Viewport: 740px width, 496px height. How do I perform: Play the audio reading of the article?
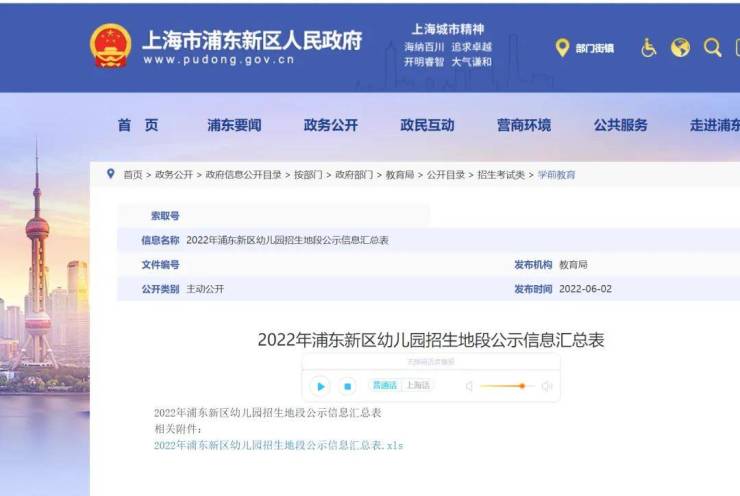pyautogui.click(x=320, y=386)
